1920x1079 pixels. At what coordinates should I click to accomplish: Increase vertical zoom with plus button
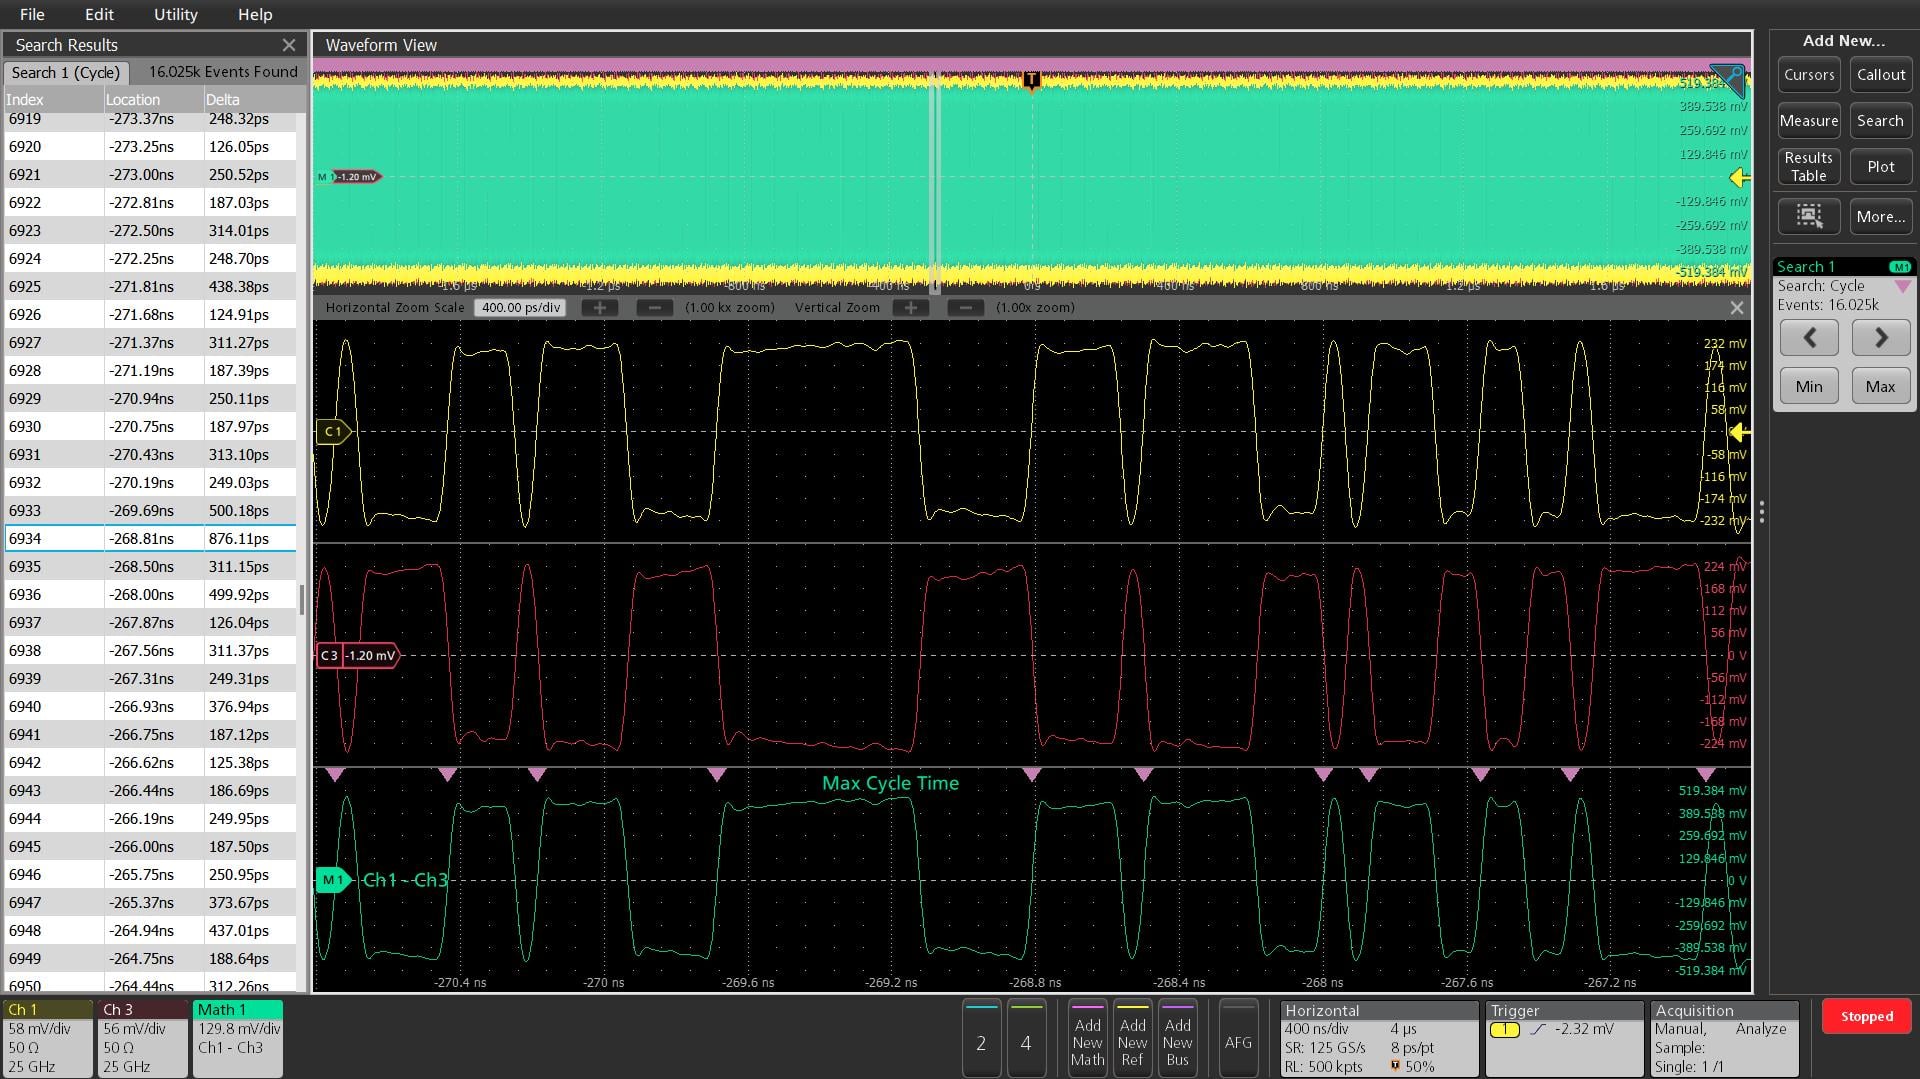(x=911, y=308)
